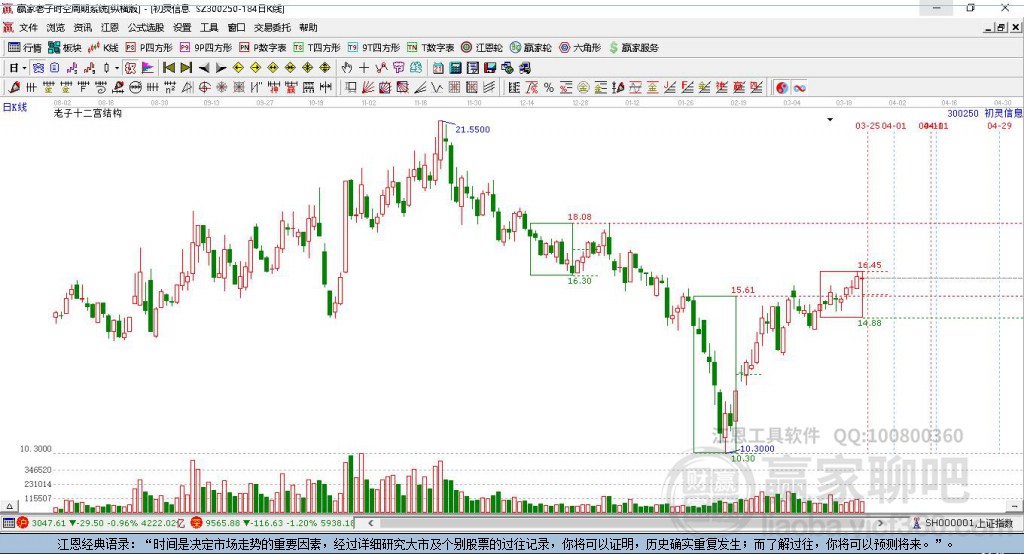Launch the 江恩轮 tool
Viewport: 1024px width, 554px height.
(481, 47)
